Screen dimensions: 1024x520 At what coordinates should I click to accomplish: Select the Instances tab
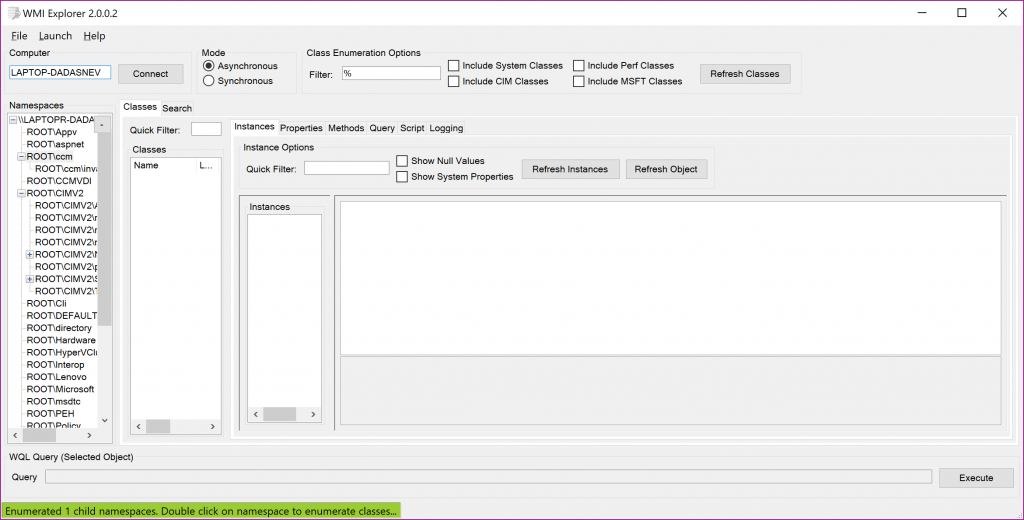coord(255,127)
